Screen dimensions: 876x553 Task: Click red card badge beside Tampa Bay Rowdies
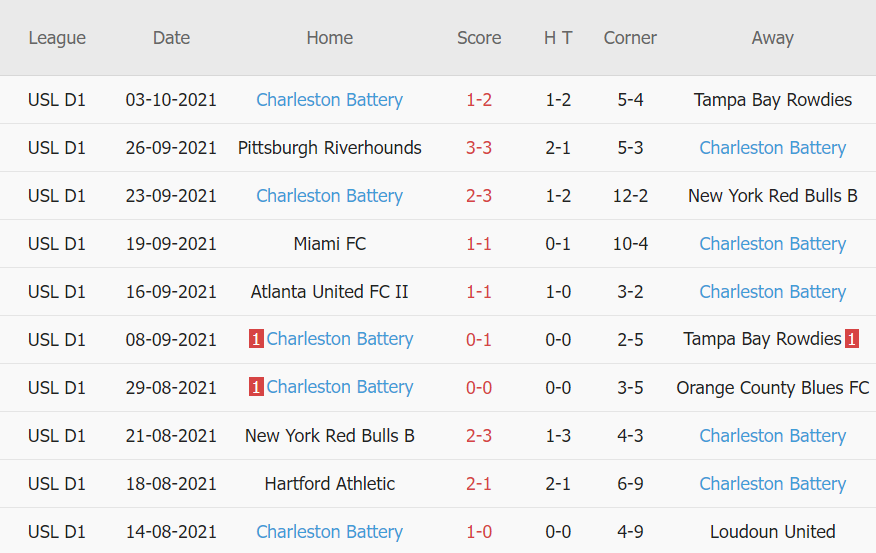pos(851,340)
